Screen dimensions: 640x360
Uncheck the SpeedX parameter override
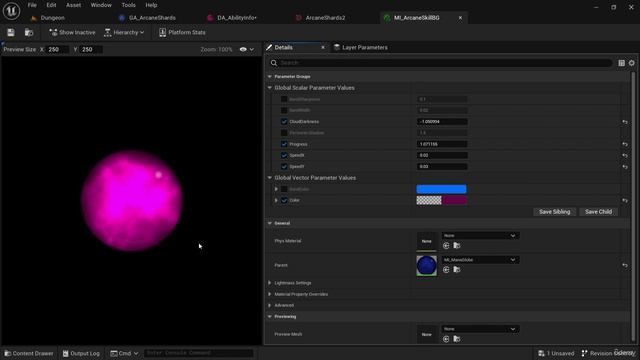click(284, 156)
